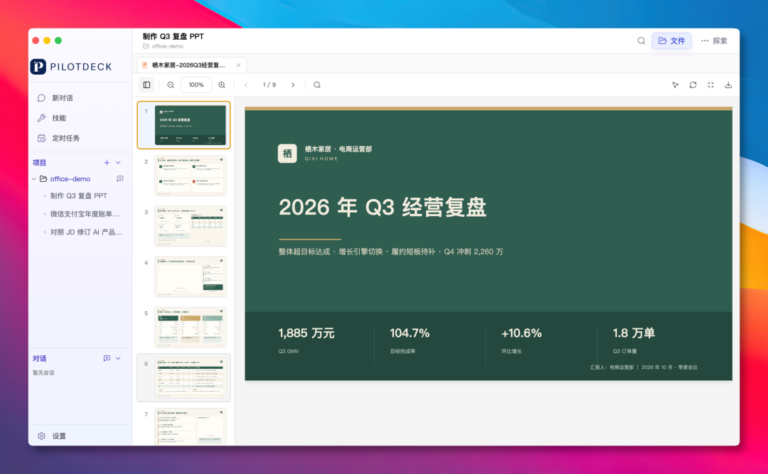The image size is (768, 474).
Task: Select slide 1 thumbnail
Action: 191,125
